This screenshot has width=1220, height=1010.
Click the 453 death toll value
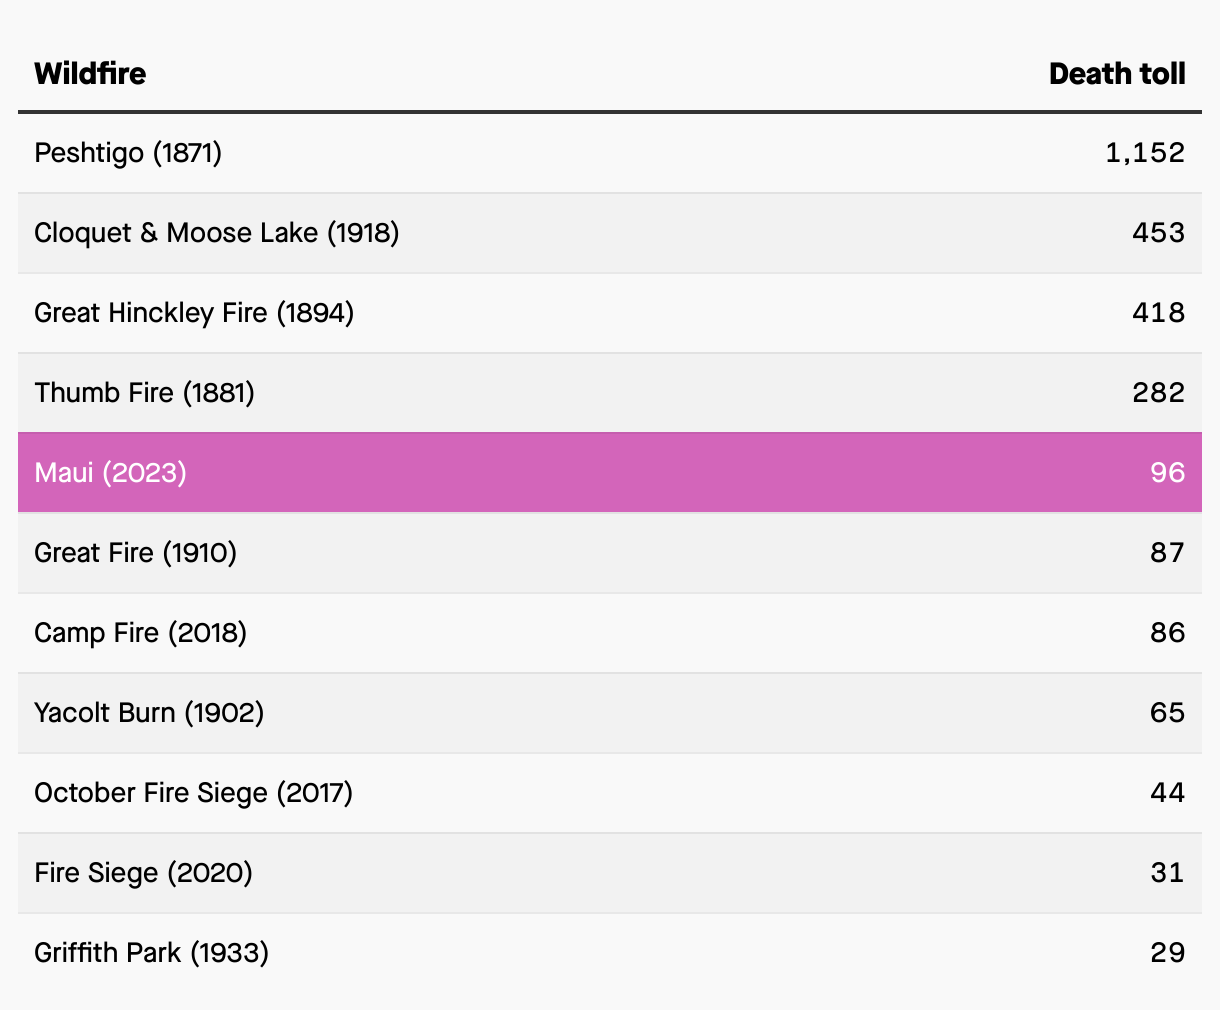pos(1158,233)
